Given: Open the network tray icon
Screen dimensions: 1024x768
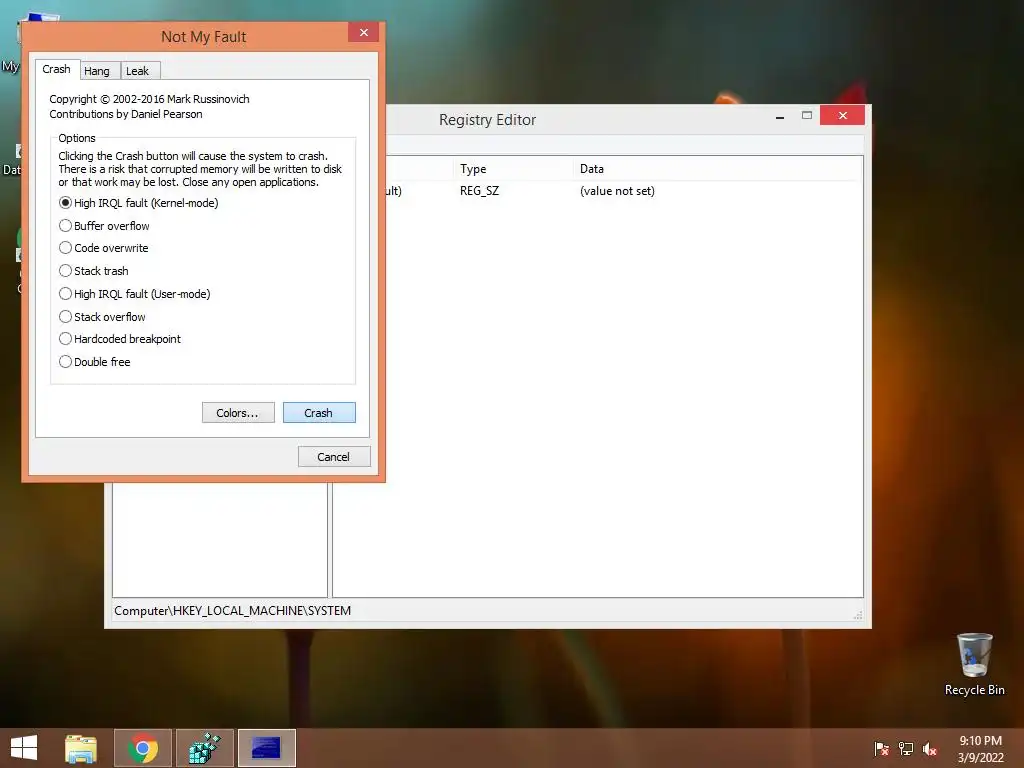Looking at the screenshot, I should [x=906, y=749].
